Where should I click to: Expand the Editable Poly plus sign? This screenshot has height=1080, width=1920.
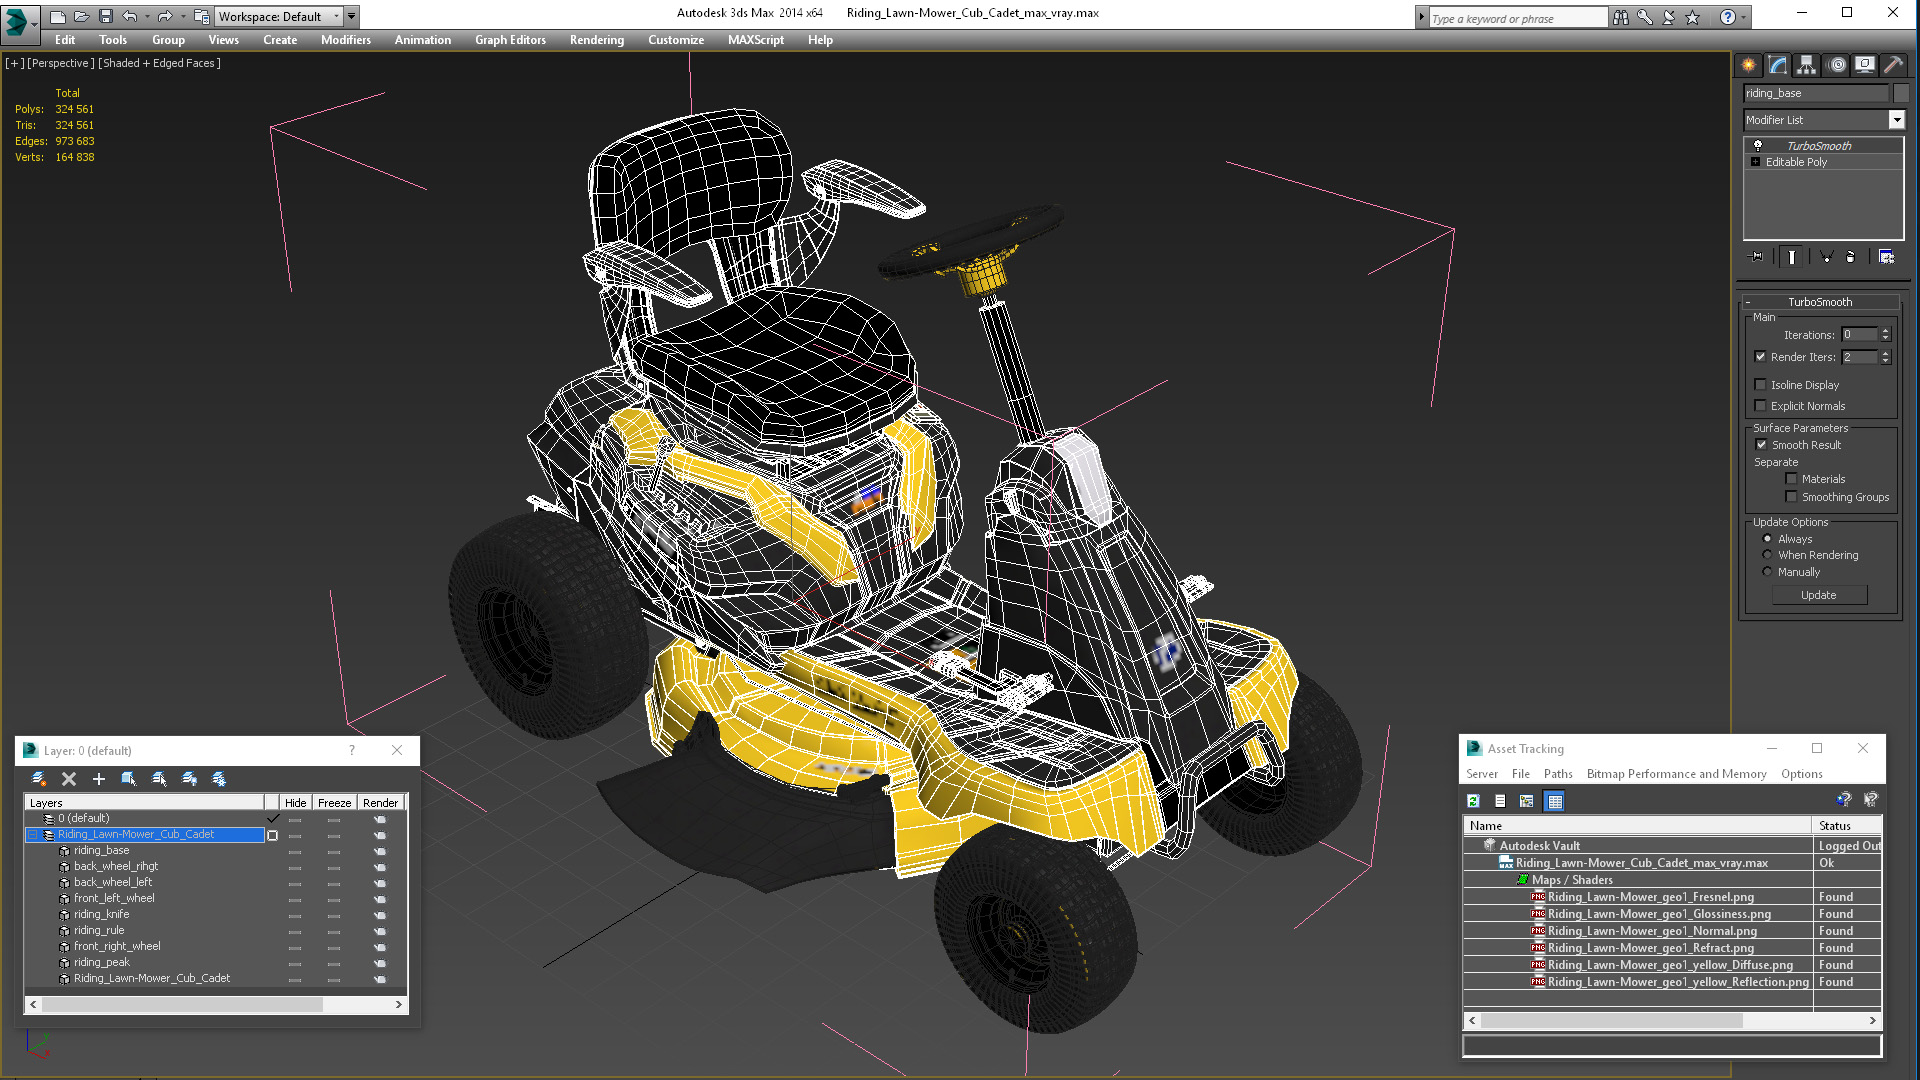click(x=1755, y=162)
